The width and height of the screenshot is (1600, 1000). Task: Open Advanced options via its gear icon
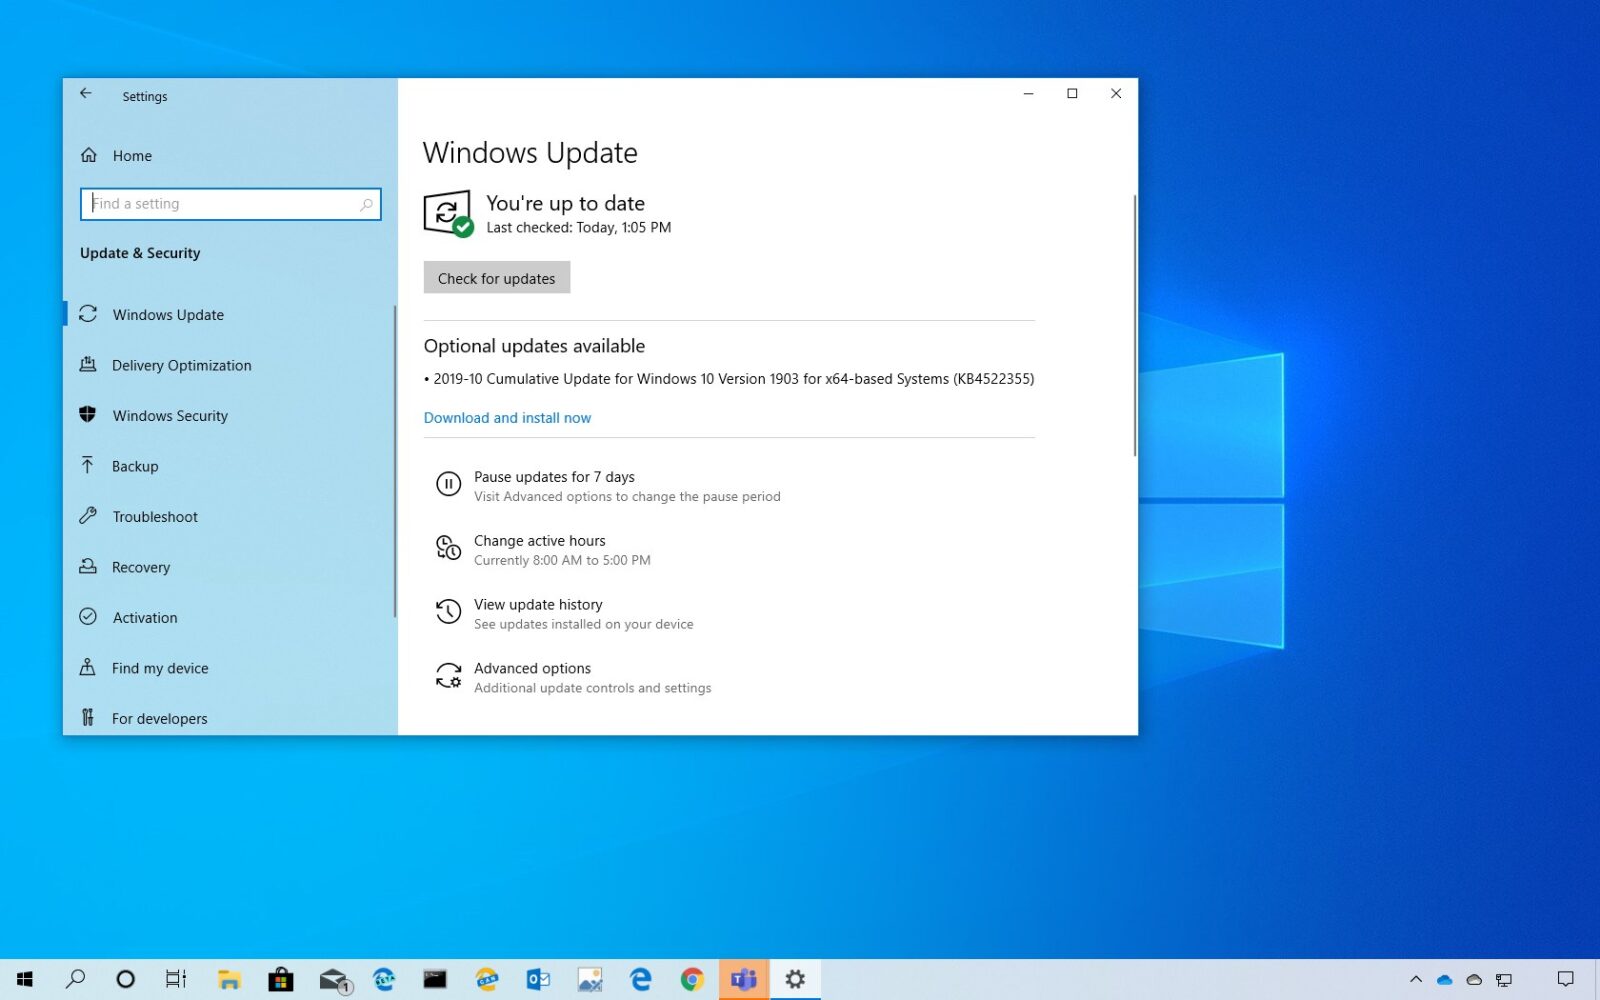point(448,676)
